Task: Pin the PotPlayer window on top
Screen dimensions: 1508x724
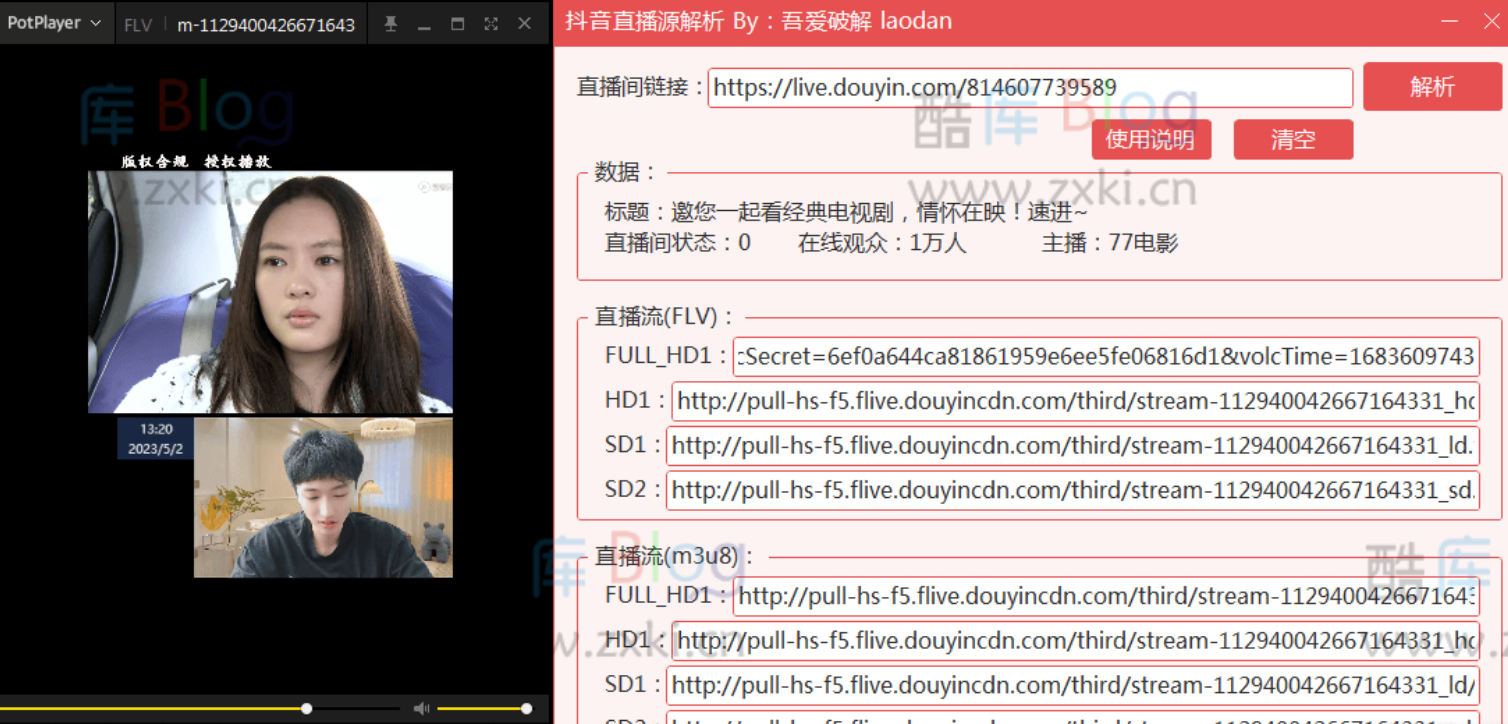Action: click(391, 24)
